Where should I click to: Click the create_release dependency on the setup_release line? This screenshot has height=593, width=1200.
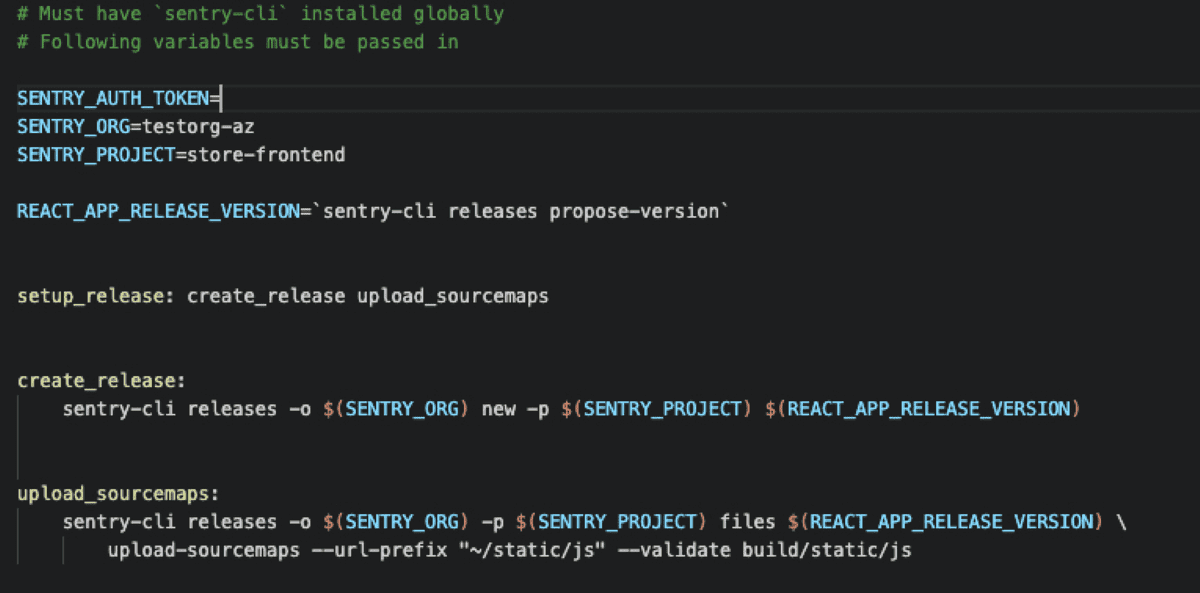(x=265, y=297)
